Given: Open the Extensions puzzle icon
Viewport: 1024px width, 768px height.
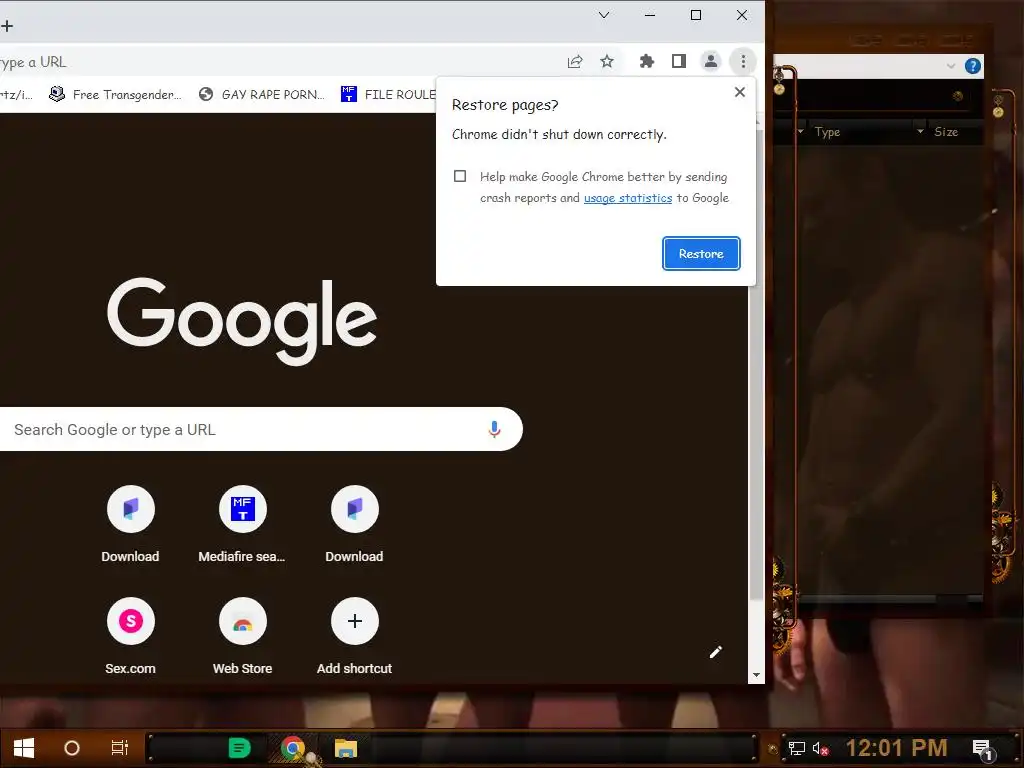Looking at the screenshot, I should click(x=647, y=61).
